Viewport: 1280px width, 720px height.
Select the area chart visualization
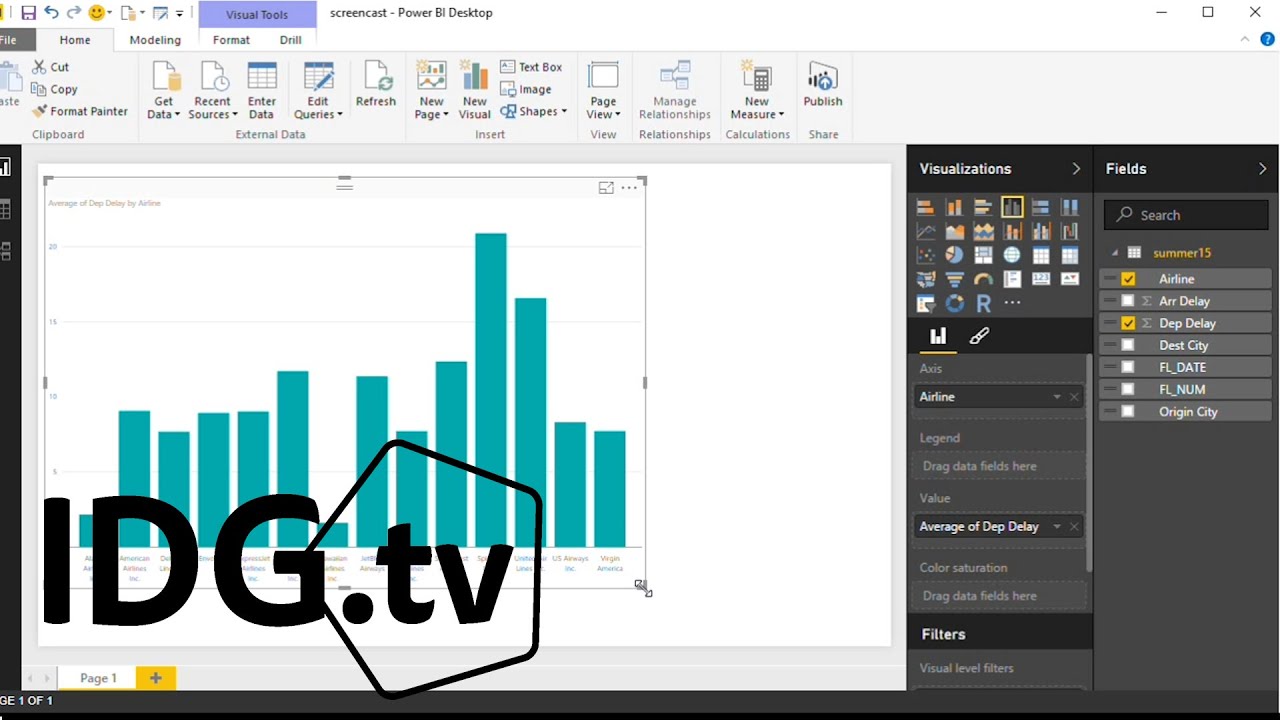coord(955,231)
